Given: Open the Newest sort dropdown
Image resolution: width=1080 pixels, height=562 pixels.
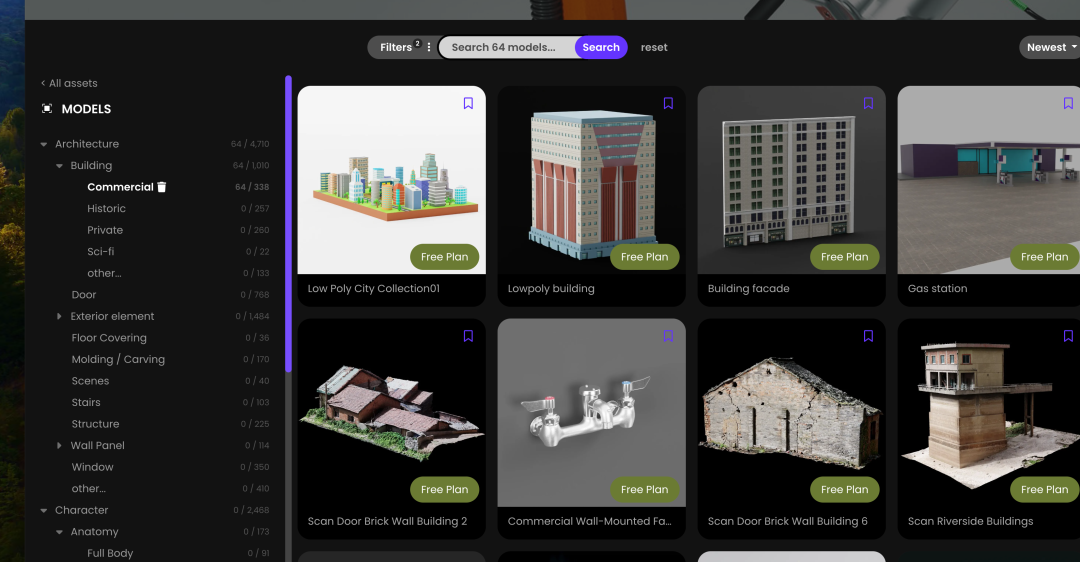Looking at the screenshot, I should tap(1051, 47).
